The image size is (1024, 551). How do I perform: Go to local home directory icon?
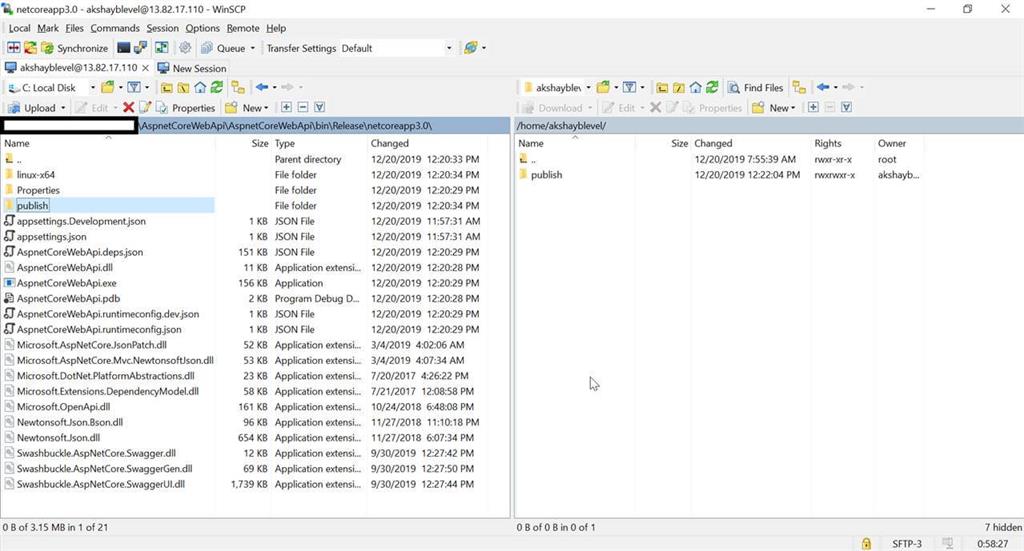click(200, 87)
